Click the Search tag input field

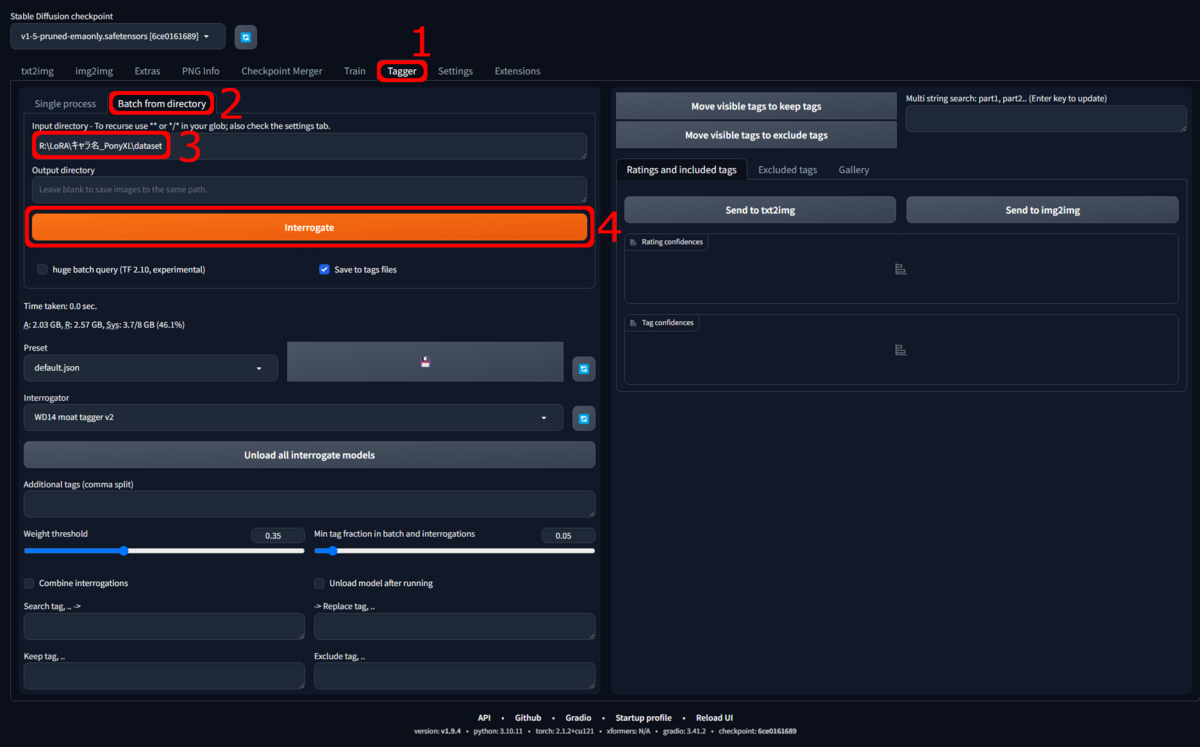click(x=164, y=627)
